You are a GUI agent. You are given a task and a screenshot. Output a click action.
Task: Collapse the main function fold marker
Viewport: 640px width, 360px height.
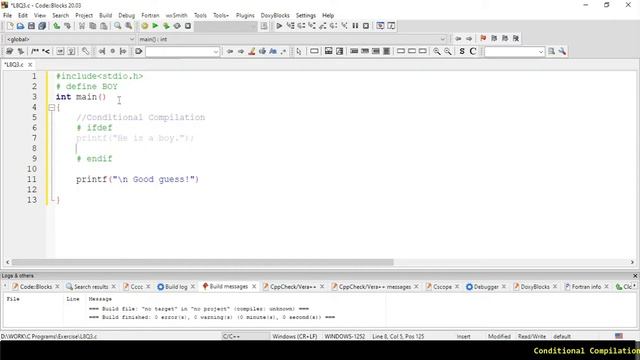(51, 108)
